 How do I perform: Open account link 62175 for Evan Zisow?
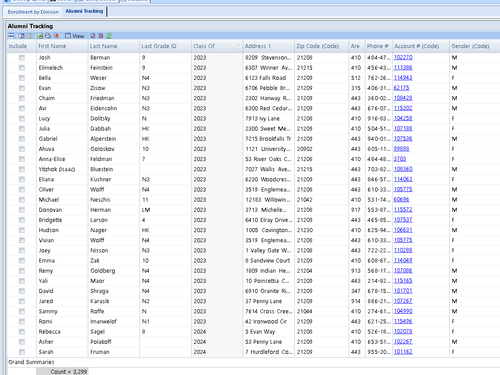click(x=401, y=88)
